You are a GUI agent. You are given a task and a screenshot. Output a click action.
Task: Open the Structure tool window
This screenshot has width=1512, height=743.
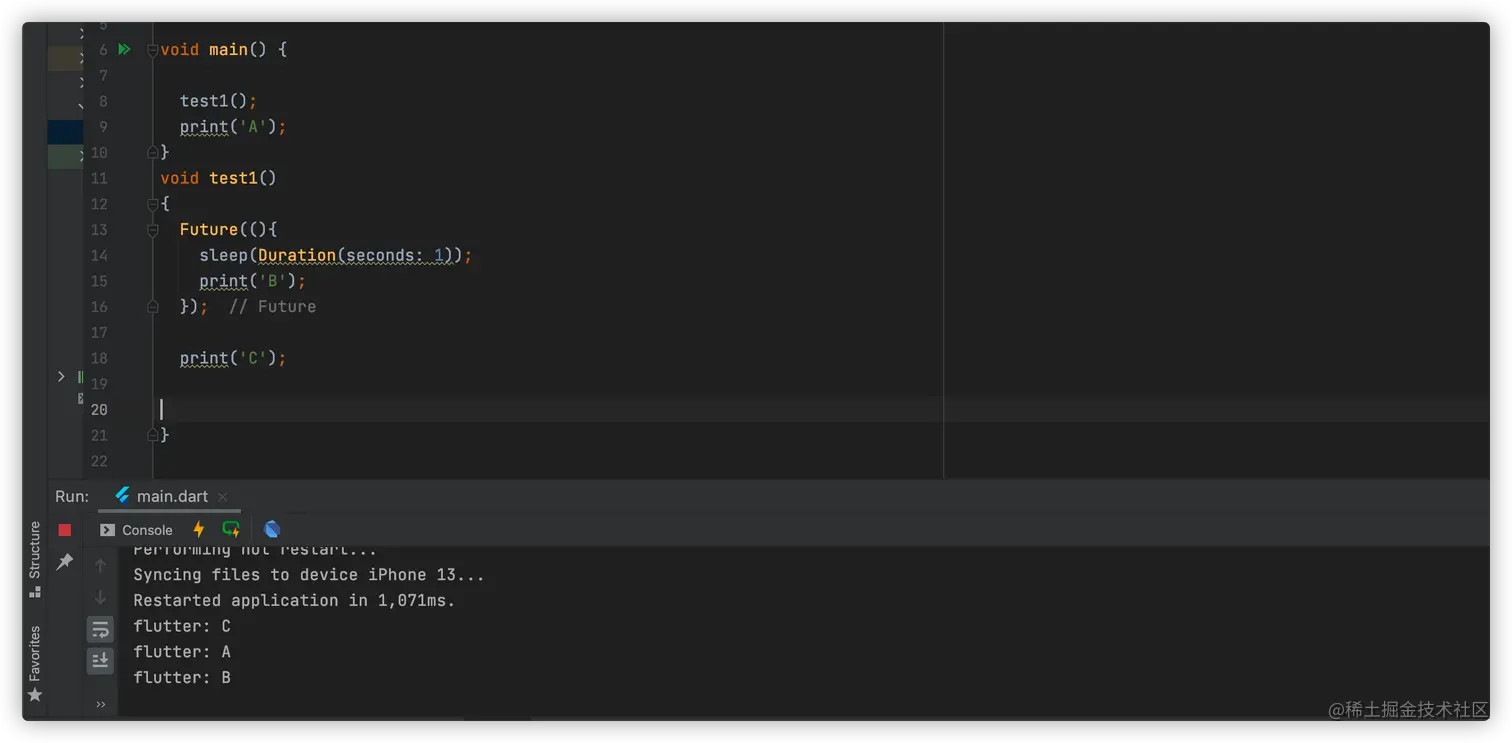pos(35,559)
